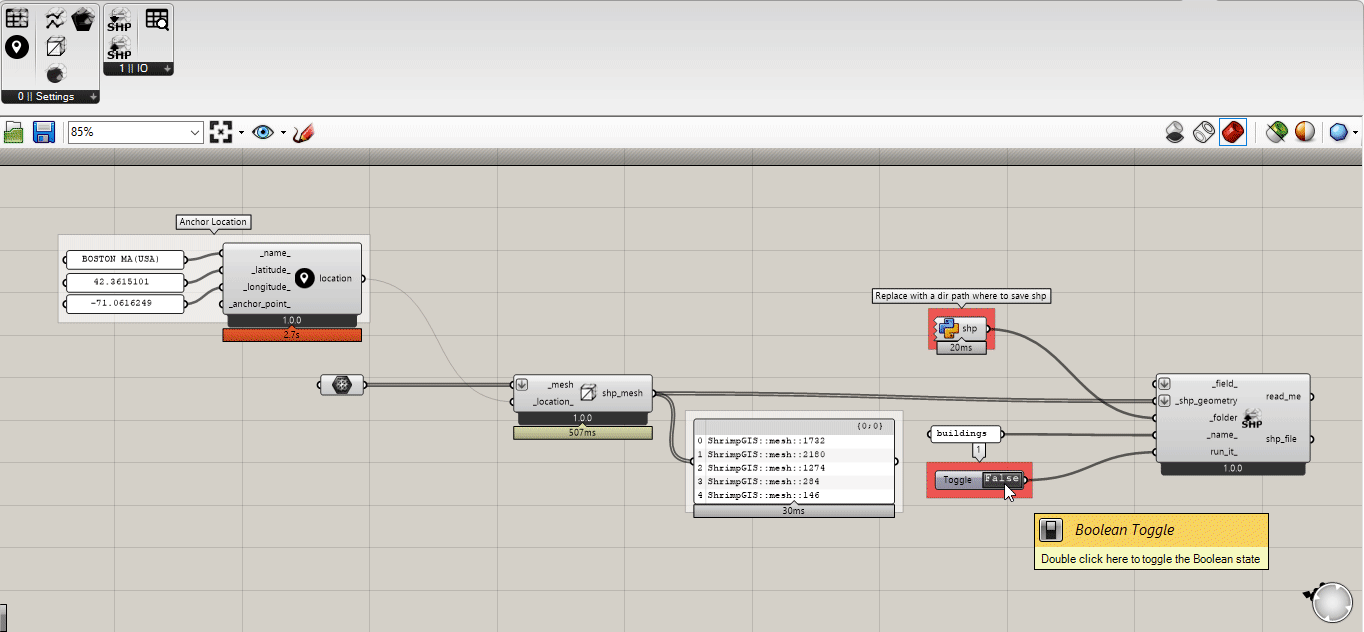Switch to the 1 || IO tab
The width and height of the screenshot is (1364, 632).
pyautogui.click(x=133, y=68)
